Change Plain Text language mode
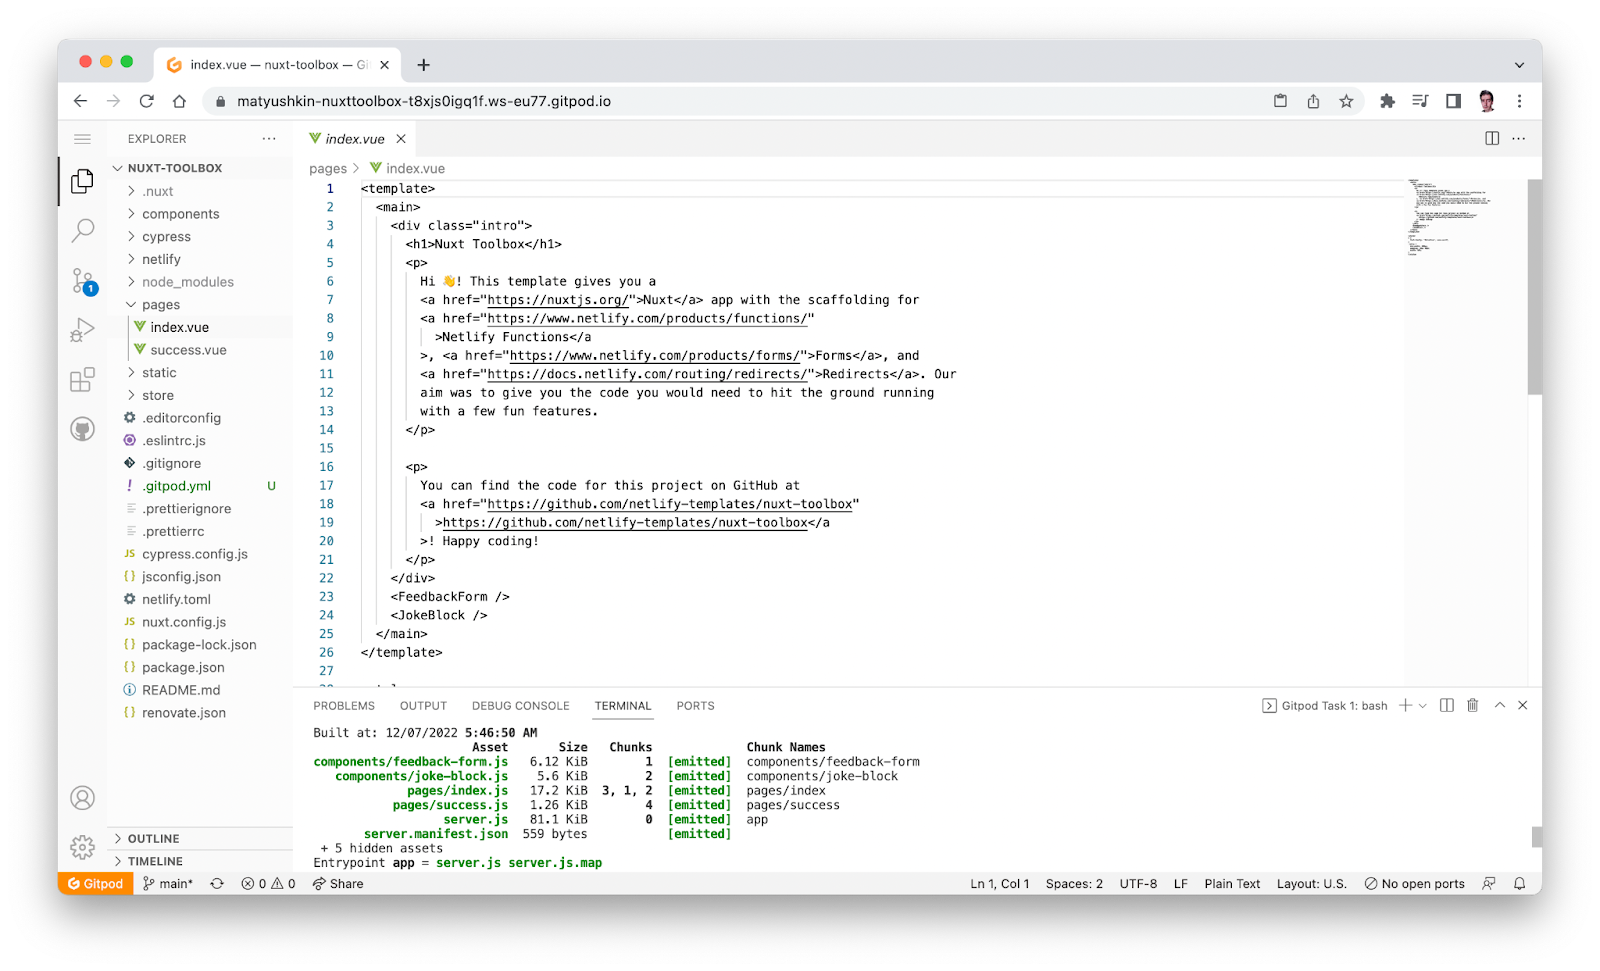The height and width of the screenshot is (971, 1600). coord(1232,884)
